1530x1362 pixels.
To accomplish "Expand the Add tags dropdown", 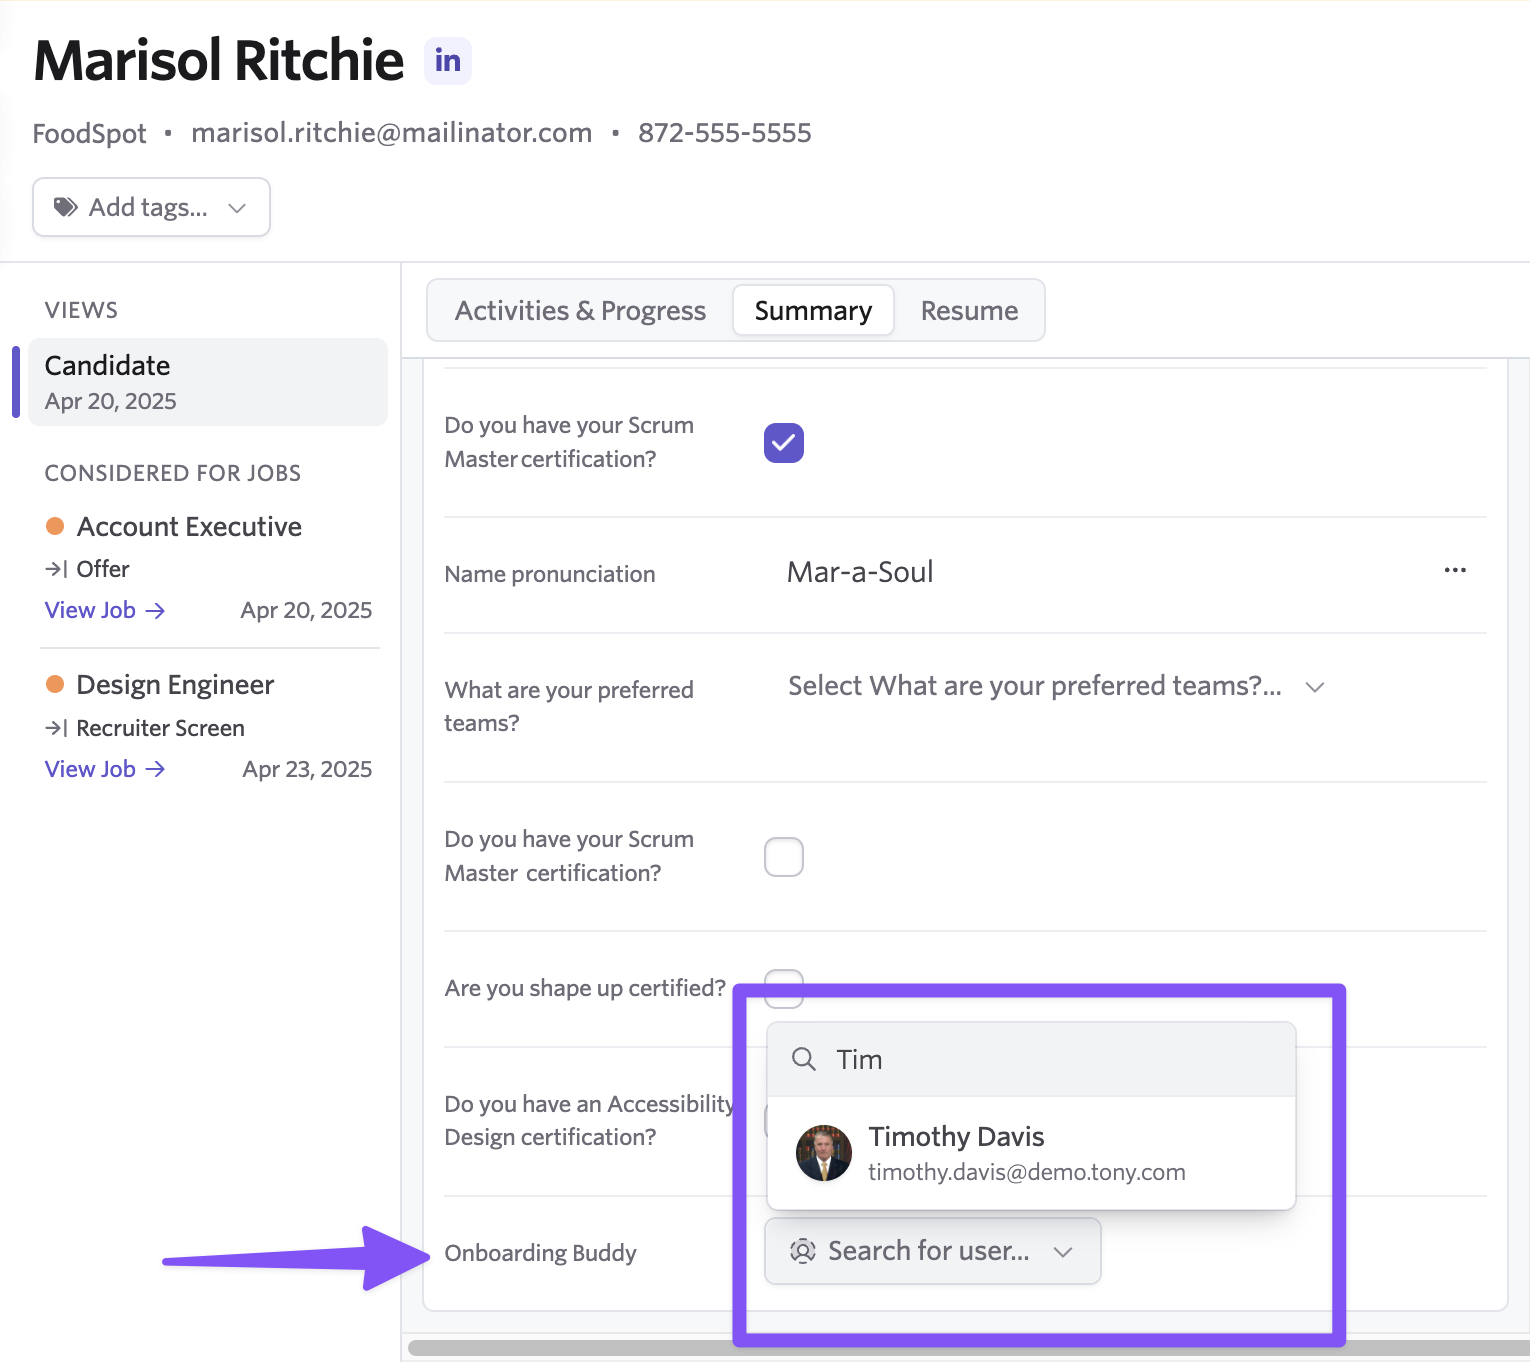I will 237,208.
